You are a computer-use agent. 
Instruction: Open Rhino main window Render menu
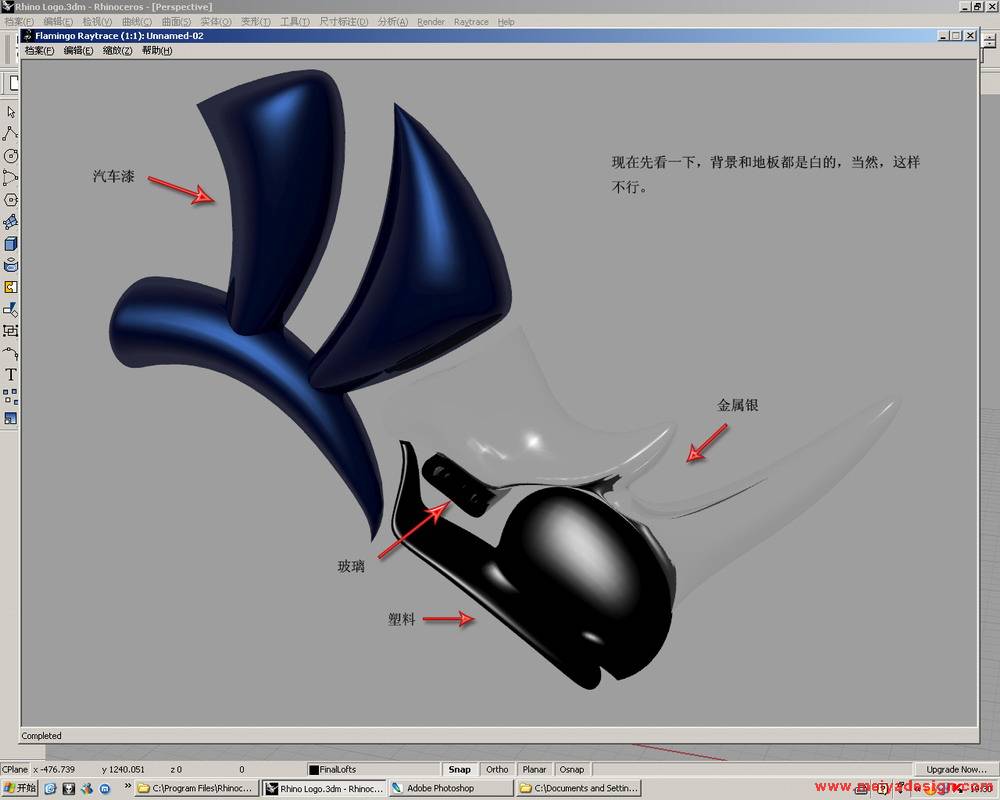[x=430, y=22]
